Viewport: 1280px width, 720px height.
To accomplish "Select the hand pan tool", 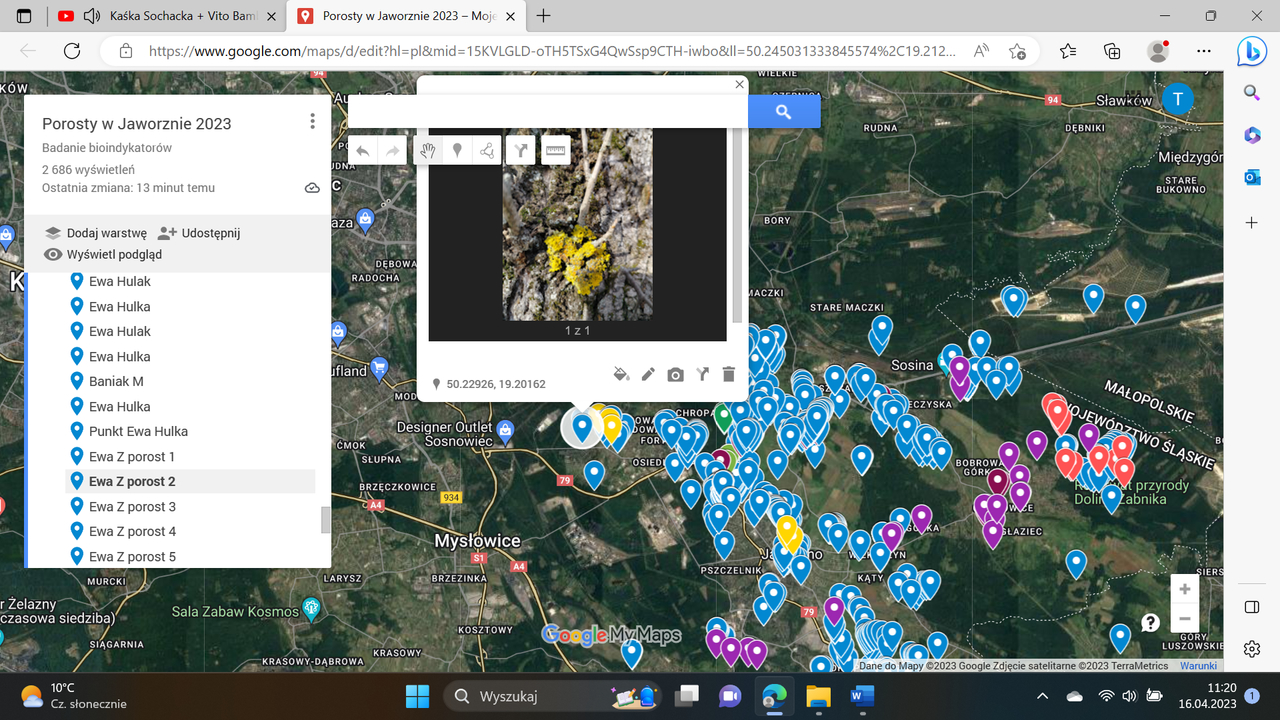I will tap(428, 151).
